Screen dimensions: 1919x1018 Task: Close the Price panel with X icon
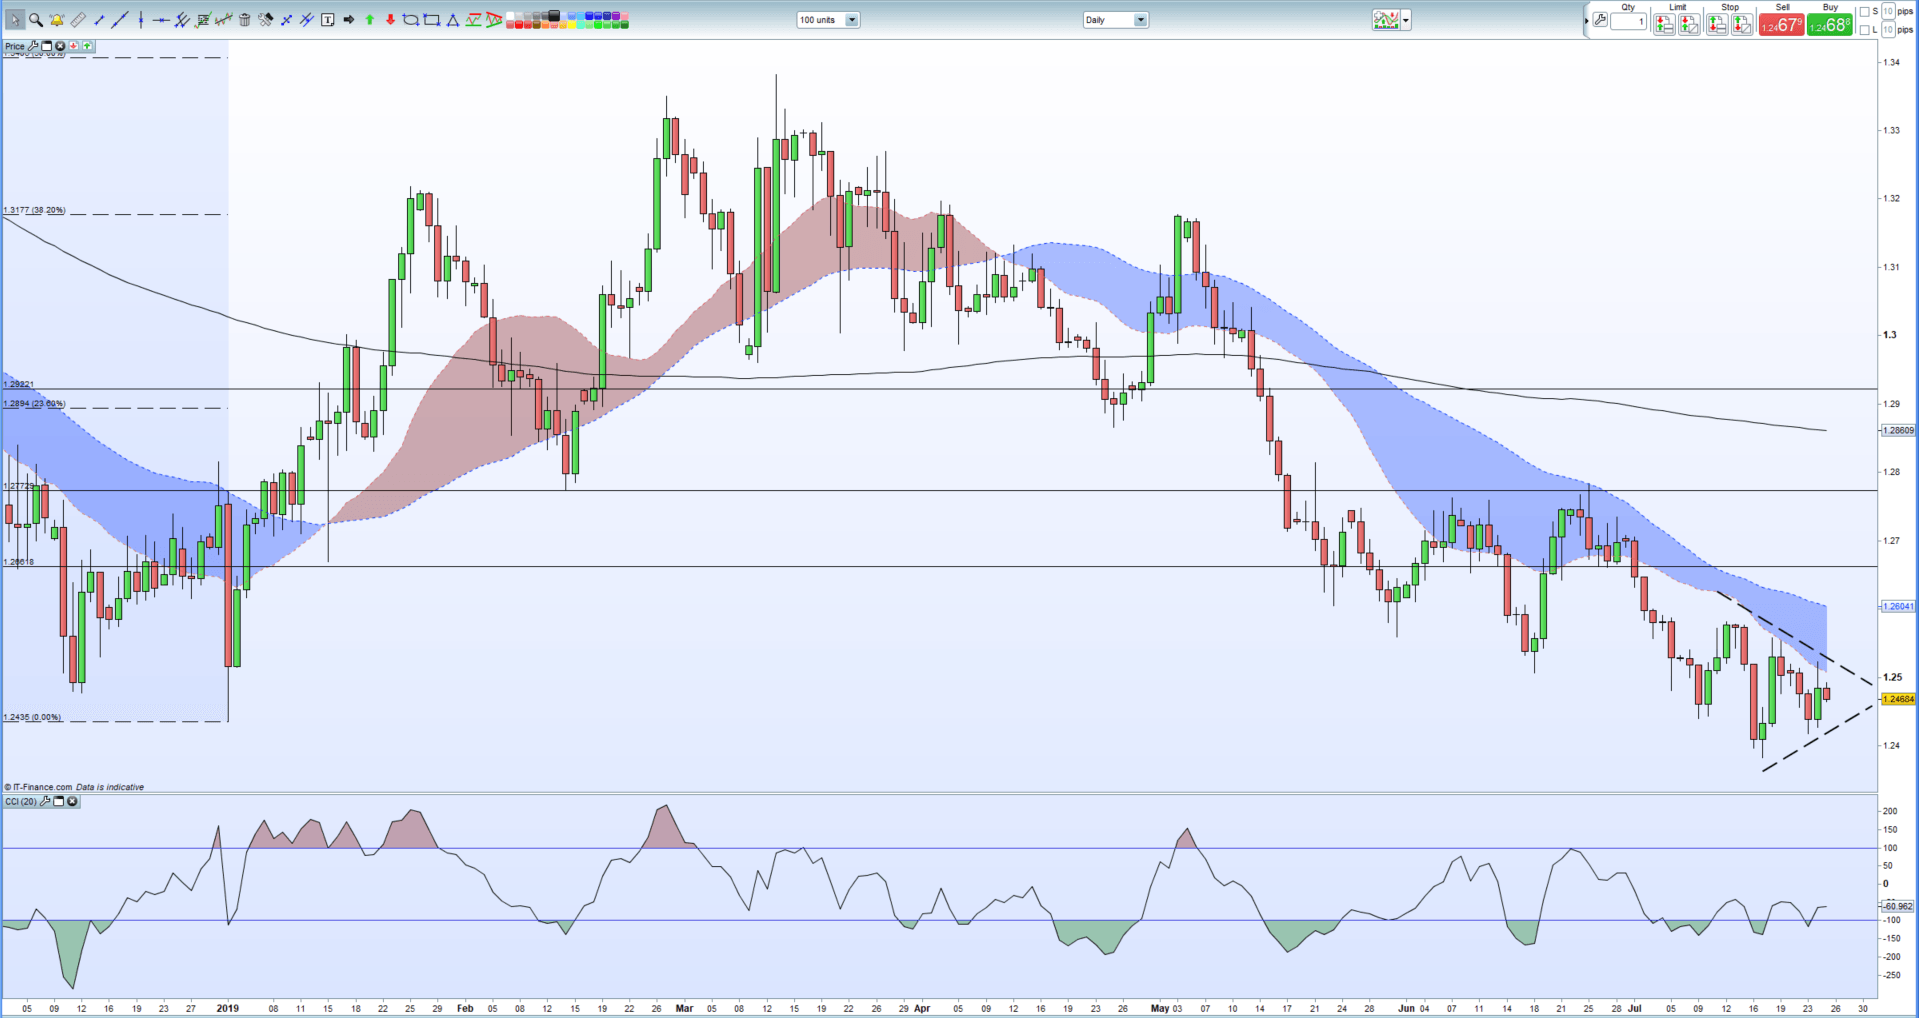pos(60,46)
